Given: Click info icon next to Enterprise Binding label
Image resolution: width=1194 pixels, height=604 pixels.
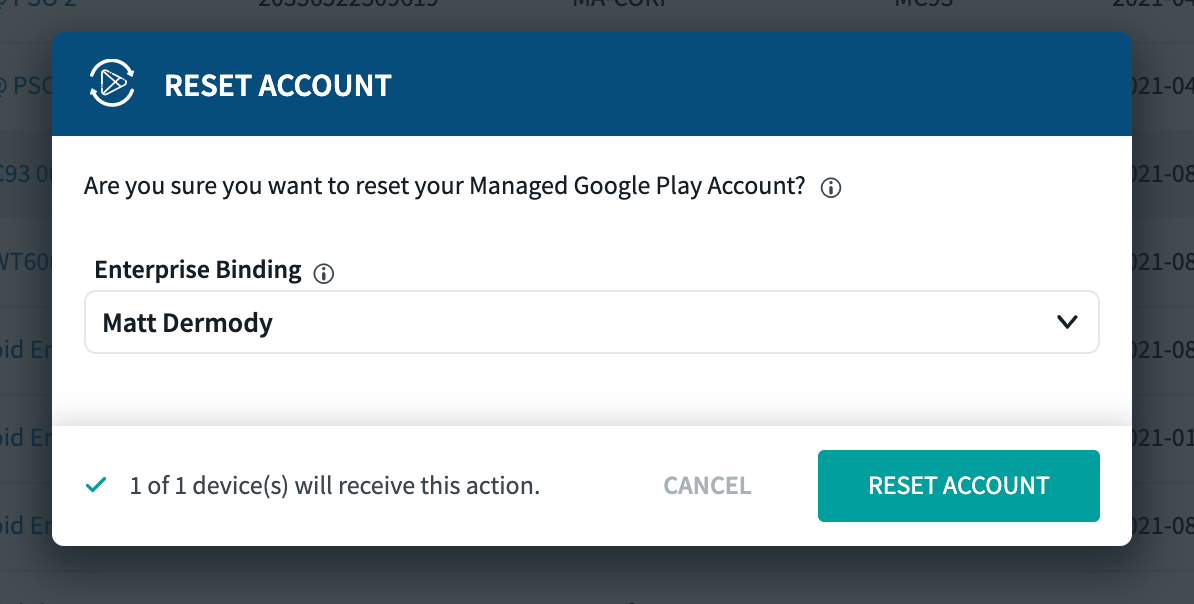Looking at the screenshot, I should (x=323, y=273).
